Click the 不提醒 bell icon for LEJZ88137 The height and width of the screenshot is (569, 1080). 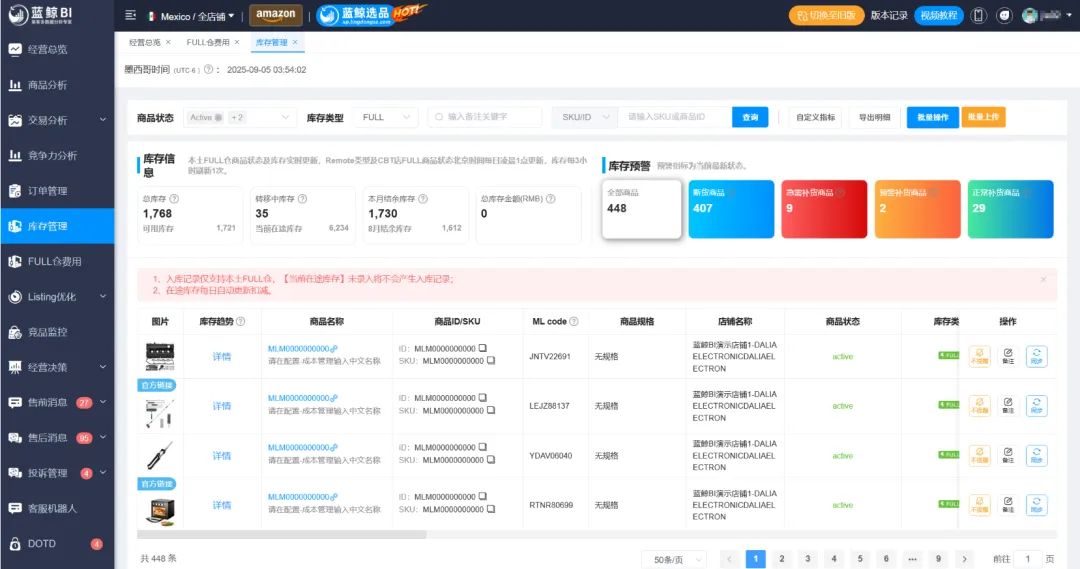pyautogui.click(x=979, y=406)
